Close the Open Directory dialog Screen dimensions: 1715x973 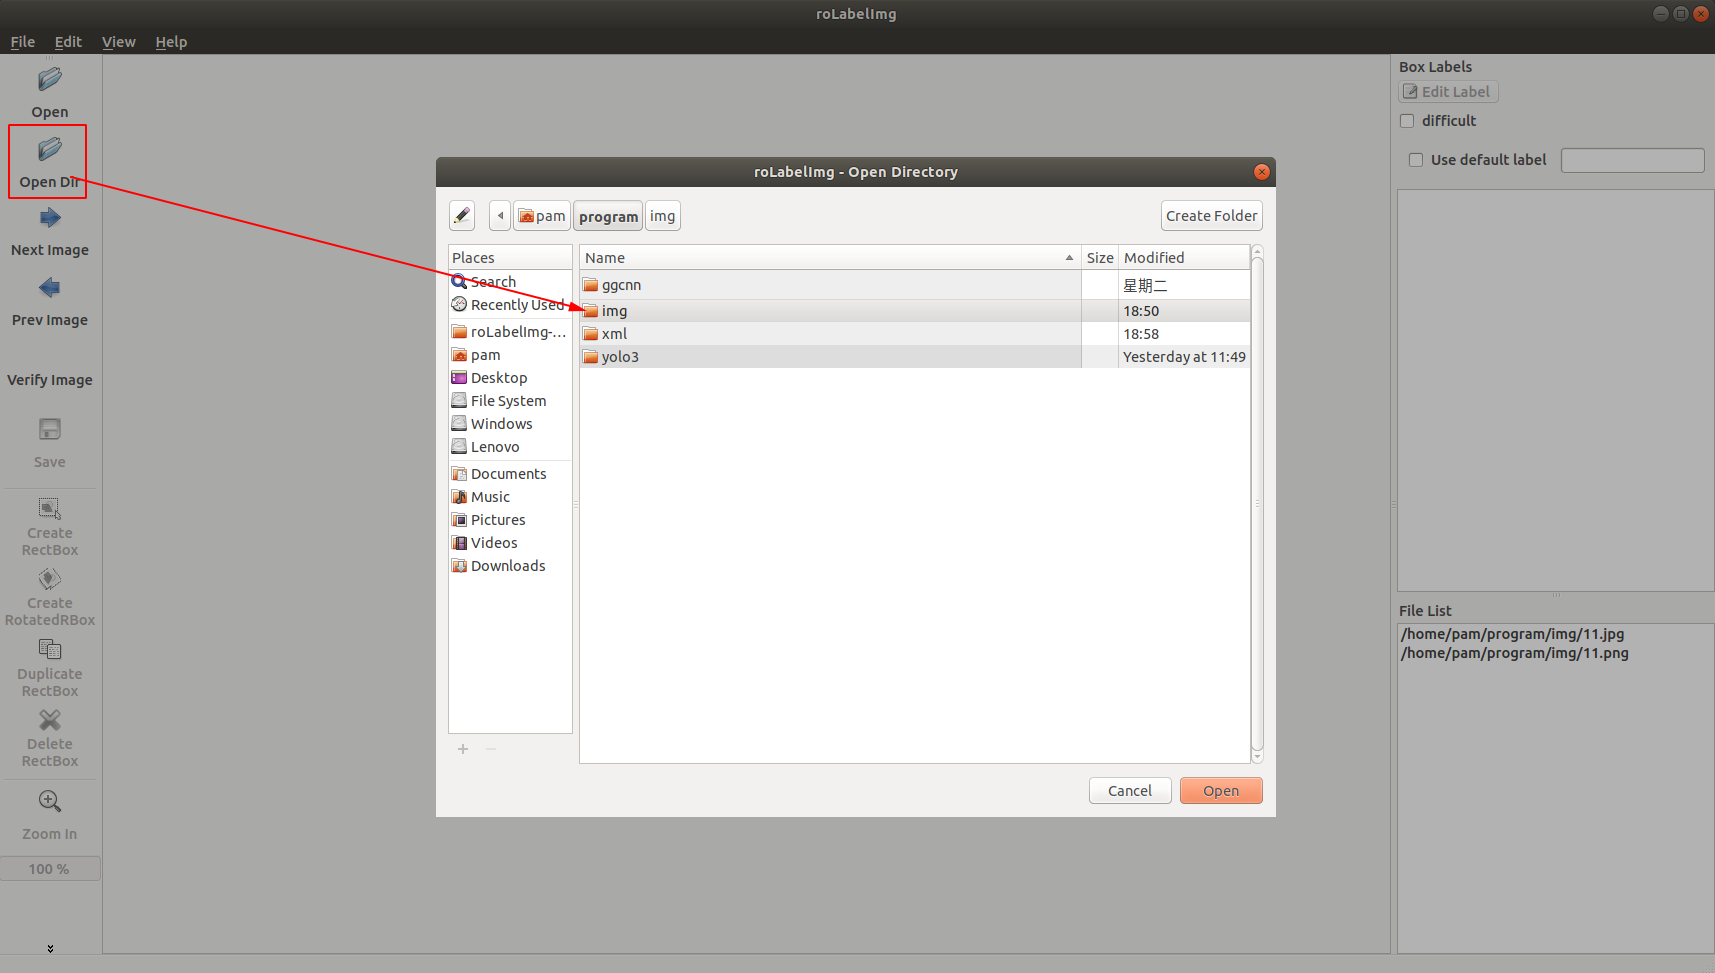1262,172
